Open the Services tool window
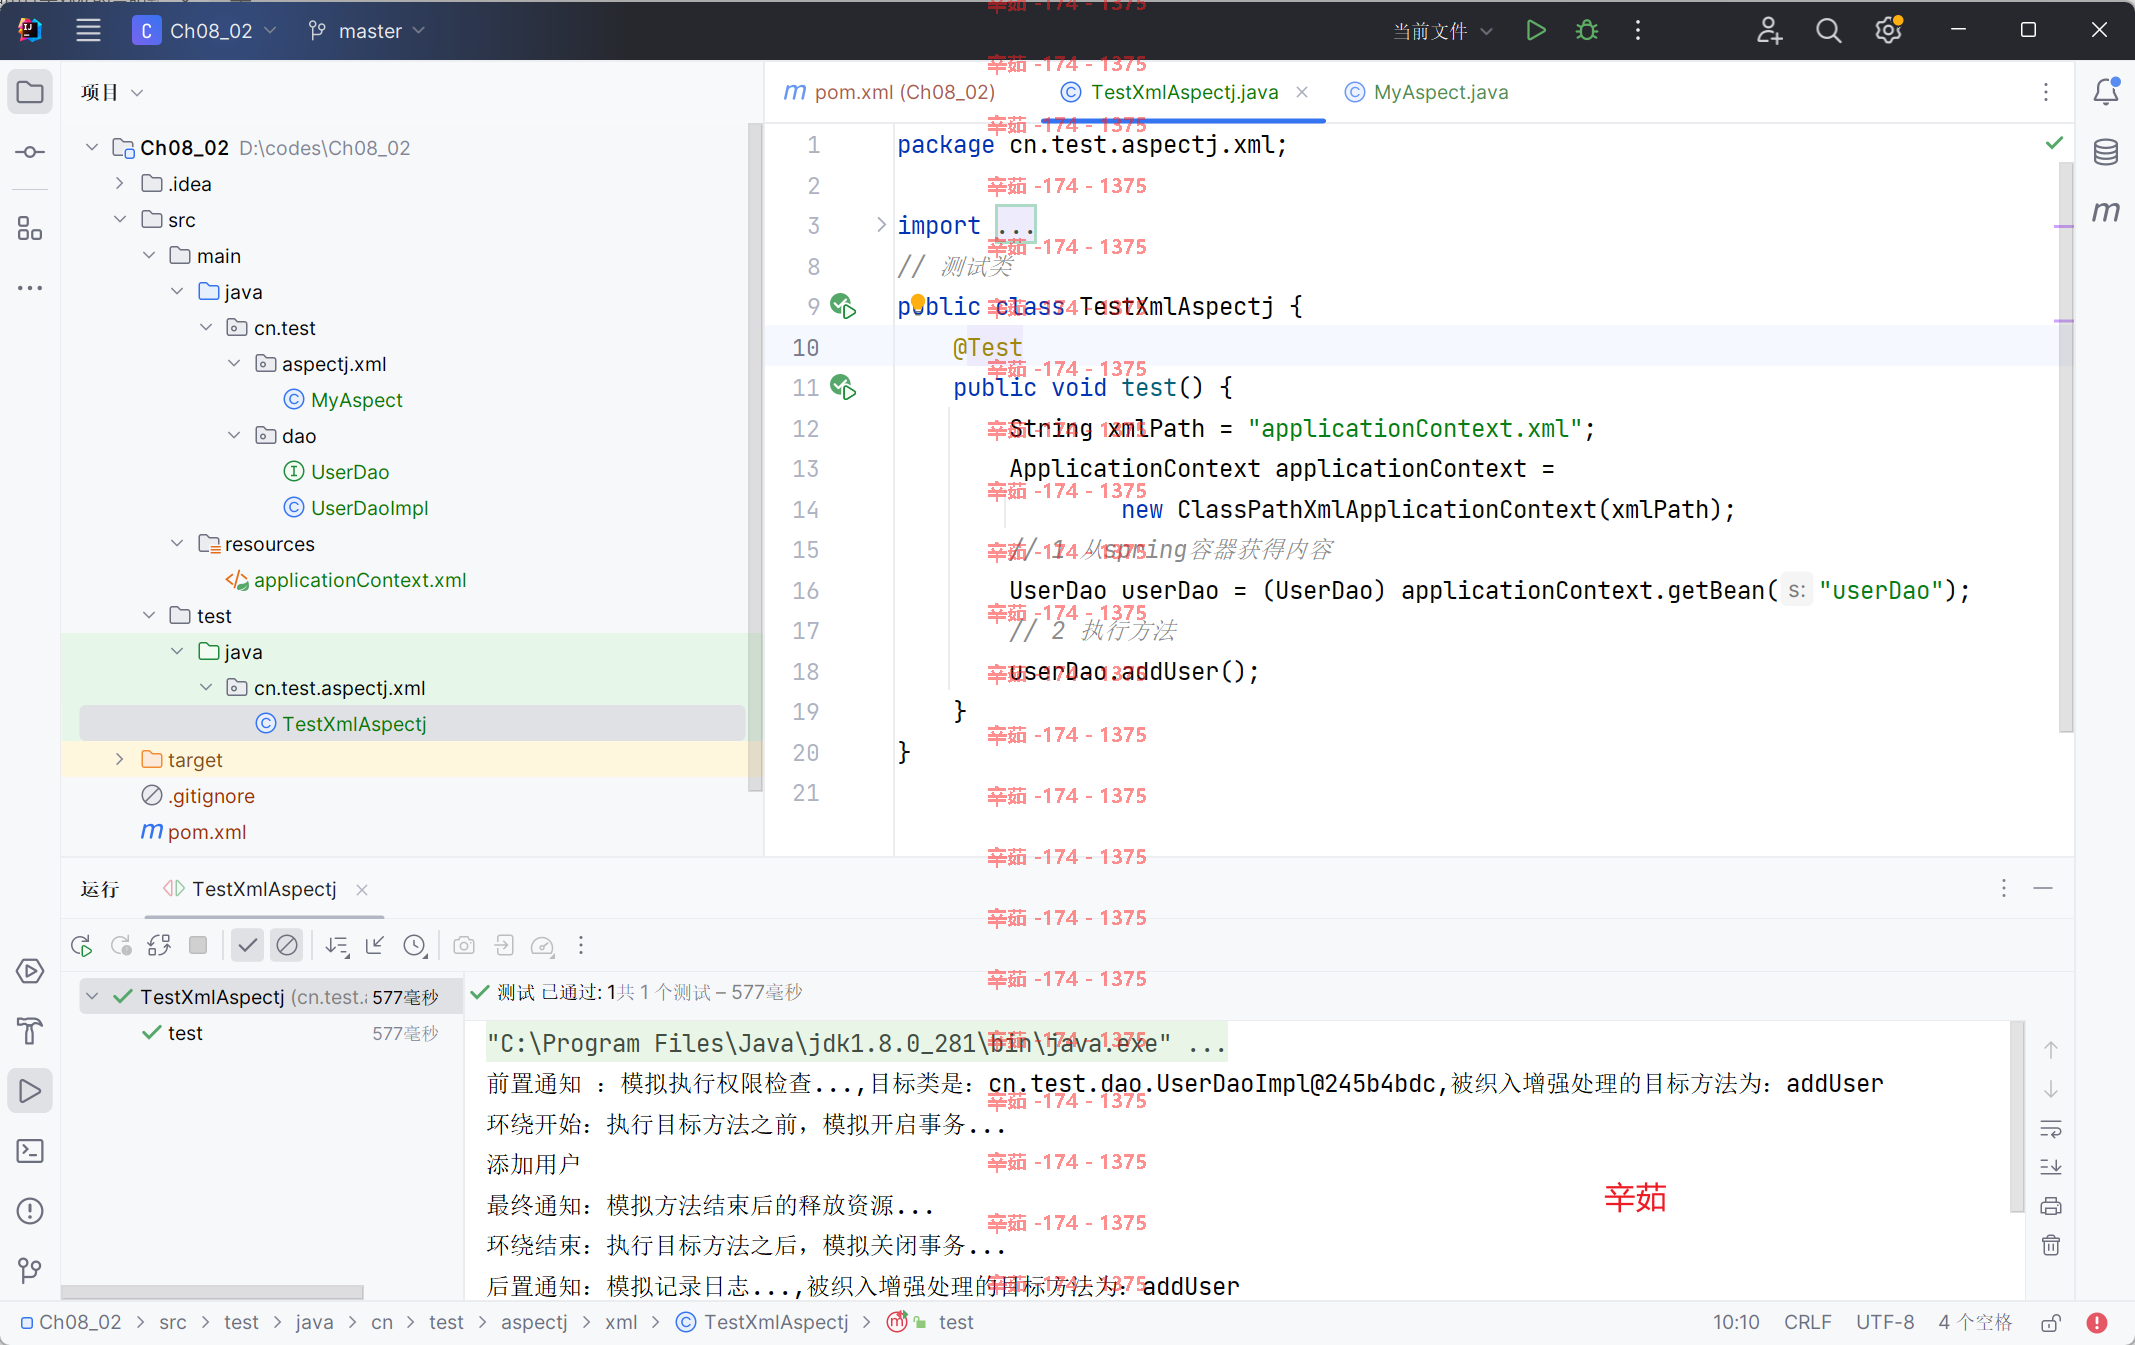 point(30,971)
